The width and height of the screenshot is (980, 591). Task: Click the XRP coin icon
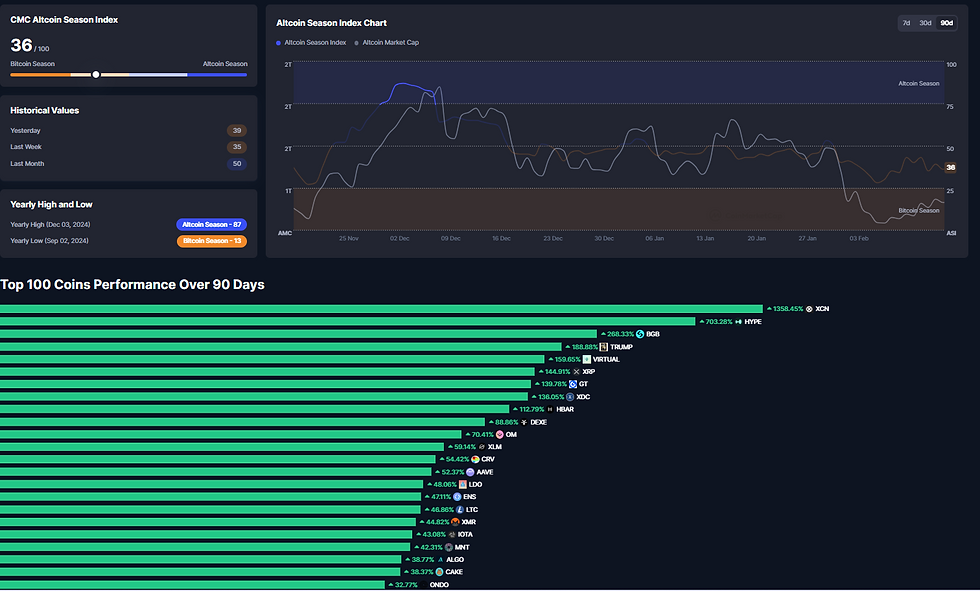coord(576,372)
